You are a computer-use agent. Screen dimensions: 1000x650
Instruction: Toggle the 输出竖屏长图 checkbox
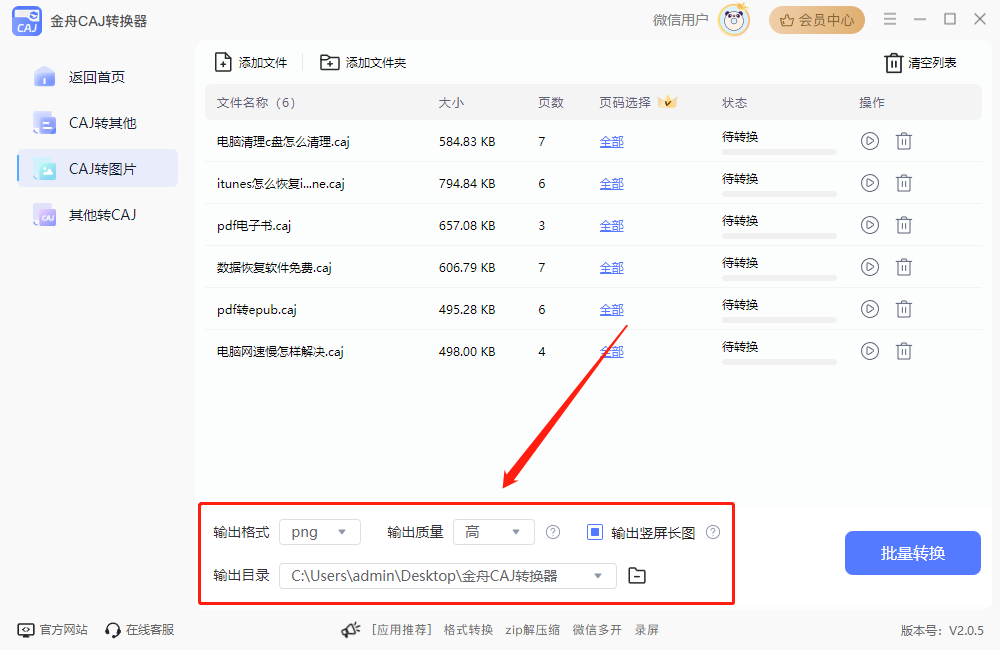(x=595, y=532)
